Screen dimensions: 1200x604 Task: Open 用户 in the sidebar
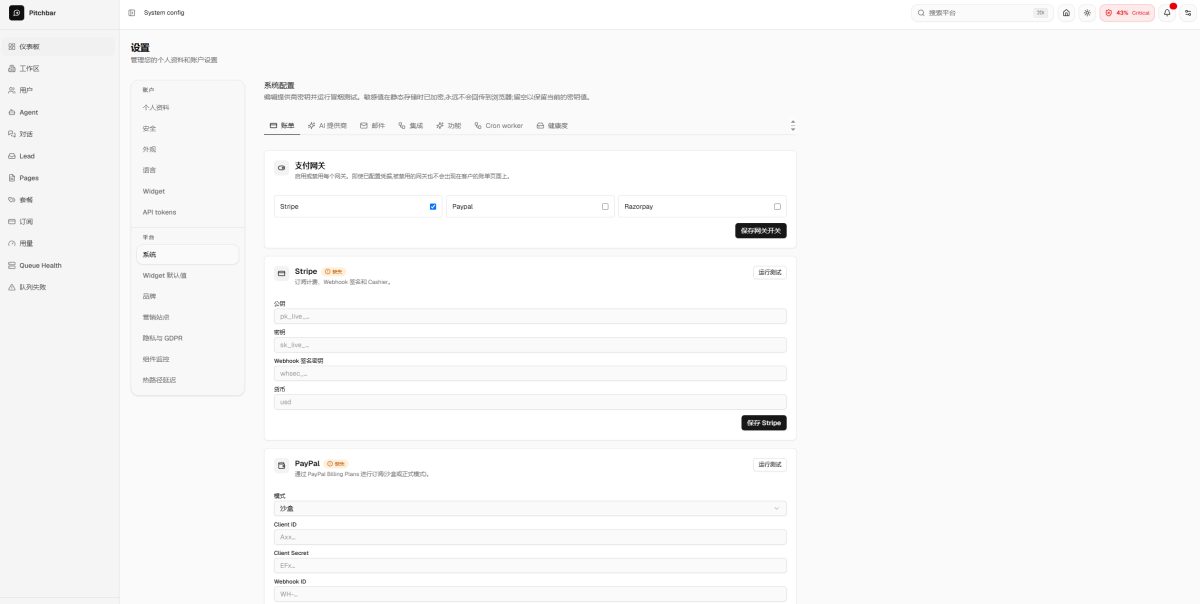click(59, 90)
